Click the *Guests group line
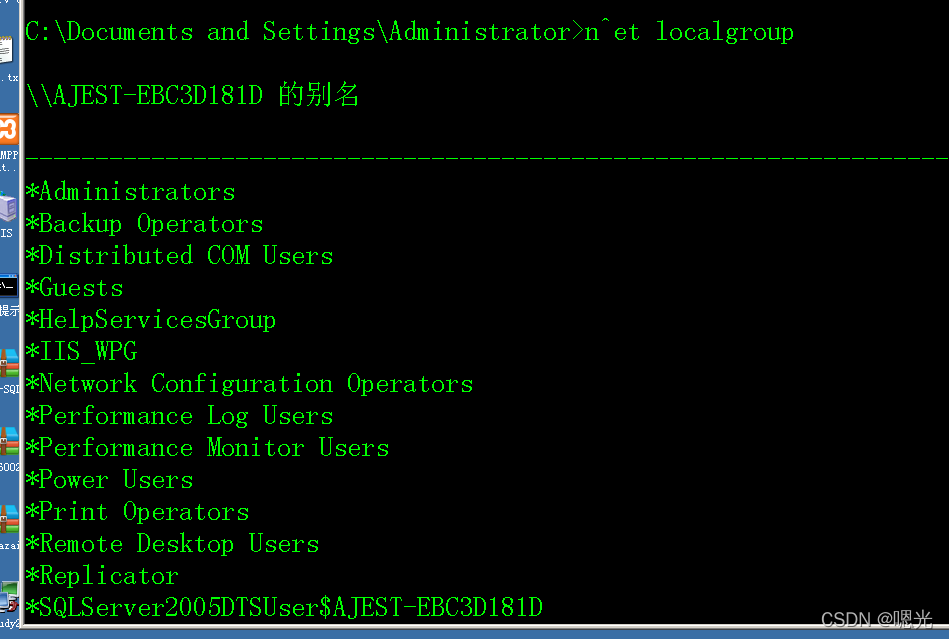Screen dimensions: 949x639 75,287
